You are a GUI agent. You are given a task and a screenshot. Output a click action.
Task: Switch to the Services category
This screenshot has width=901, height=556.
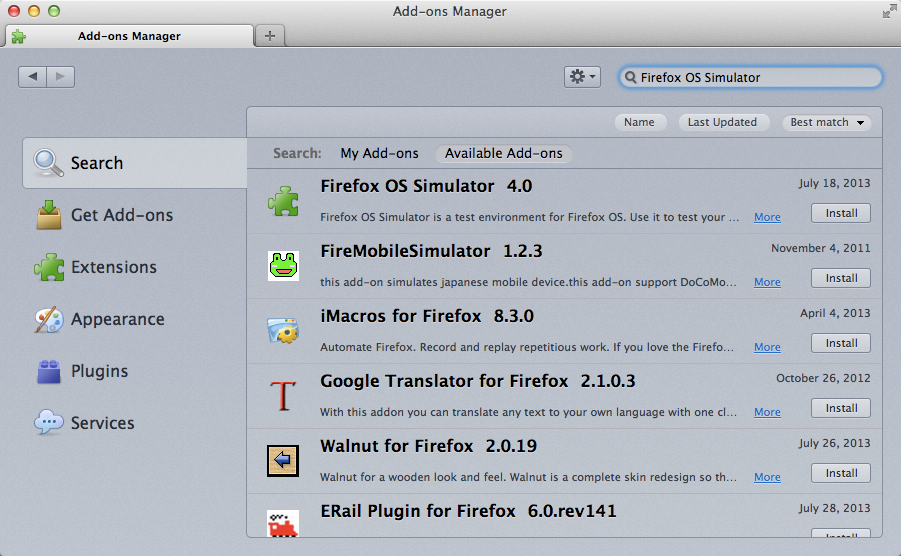pyautogui.click(x=102, y=423)
